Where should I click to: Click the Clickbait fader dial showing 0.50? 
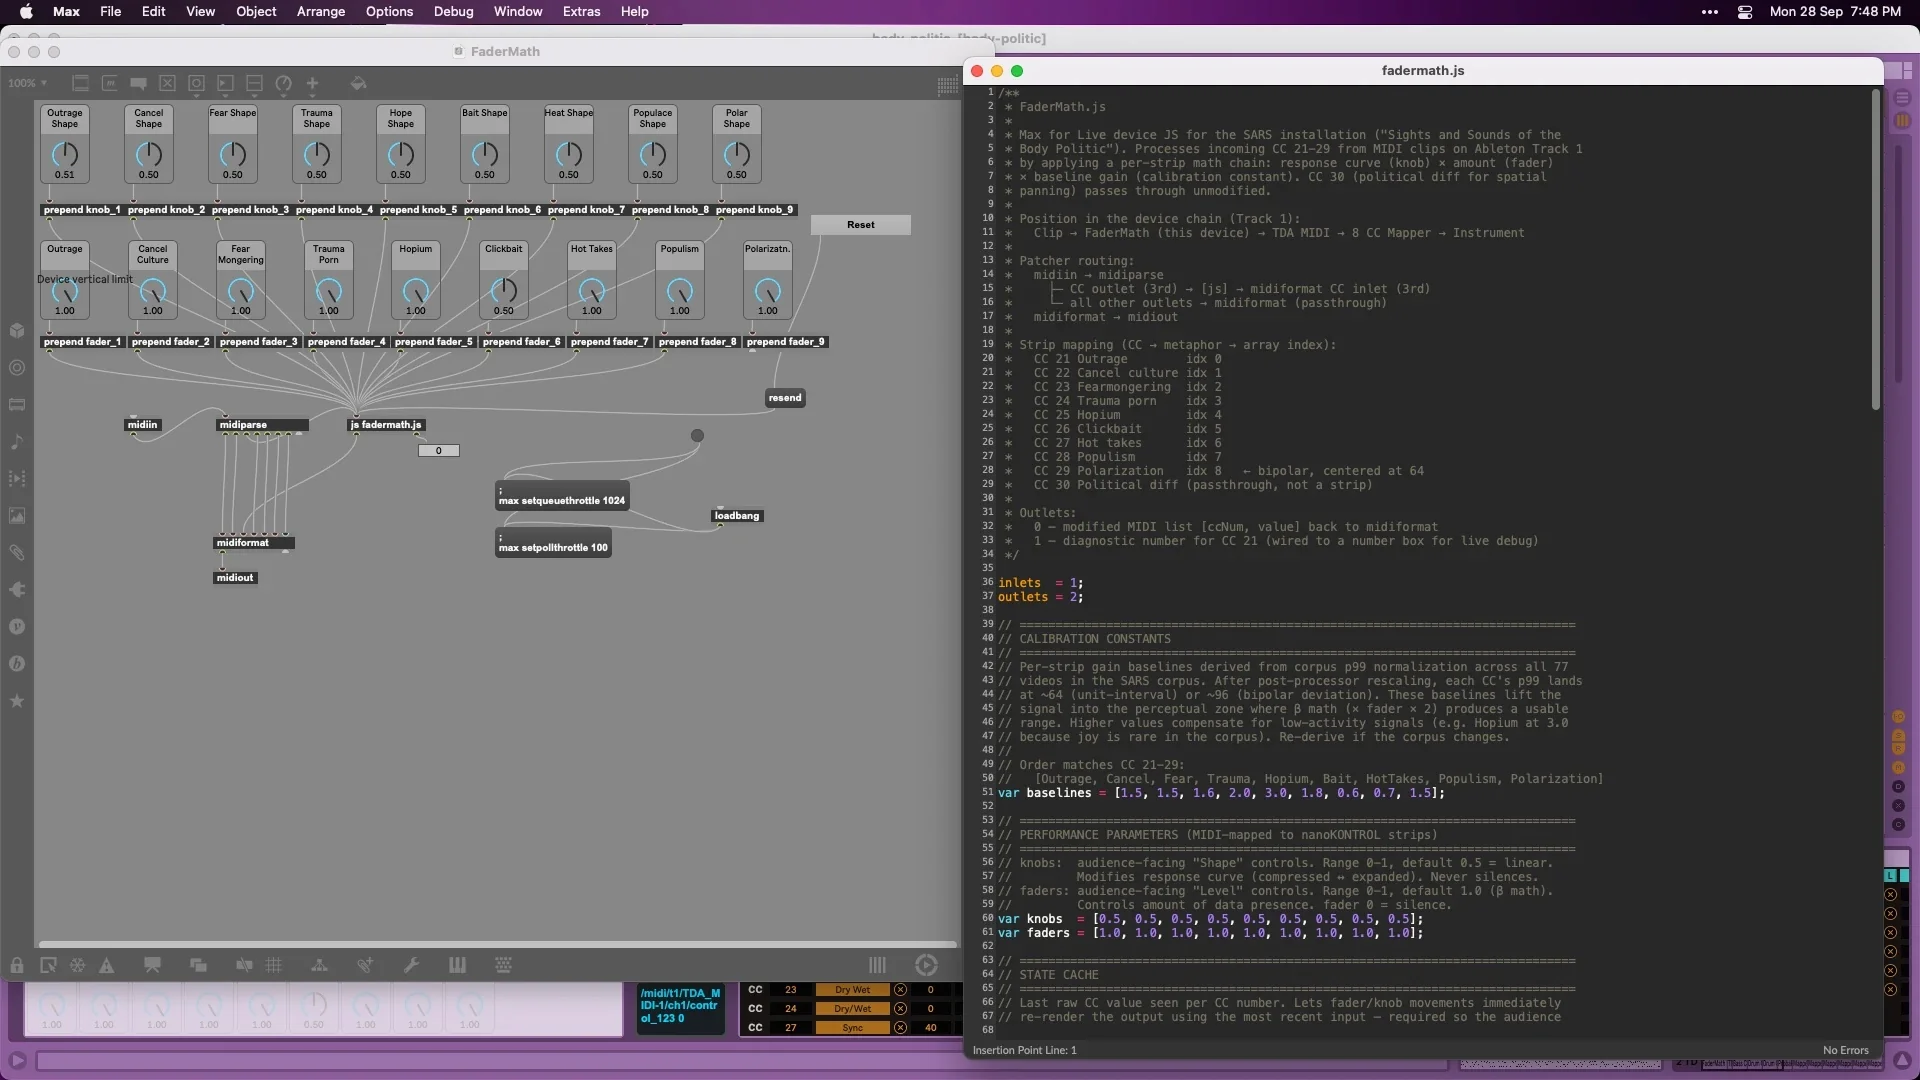point(503,291)
